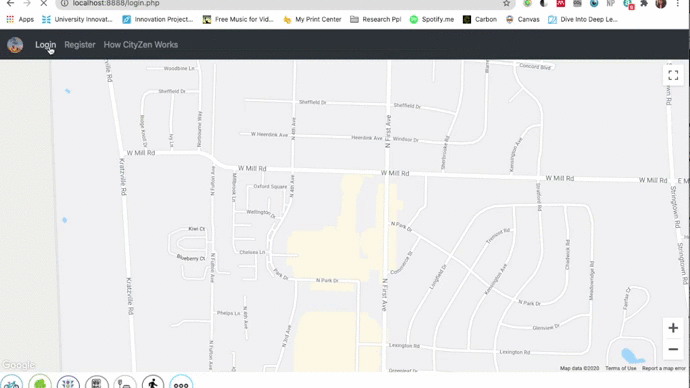Click the extension icon with red badge
The image size is (690, 388).
628,4
